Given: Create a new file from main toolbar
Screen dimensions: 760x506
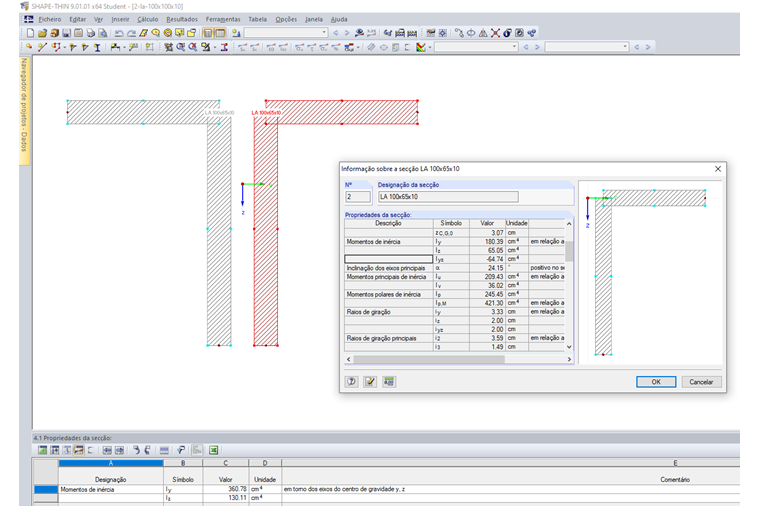Looking at the screenshot, I should [x=31, y=33].
